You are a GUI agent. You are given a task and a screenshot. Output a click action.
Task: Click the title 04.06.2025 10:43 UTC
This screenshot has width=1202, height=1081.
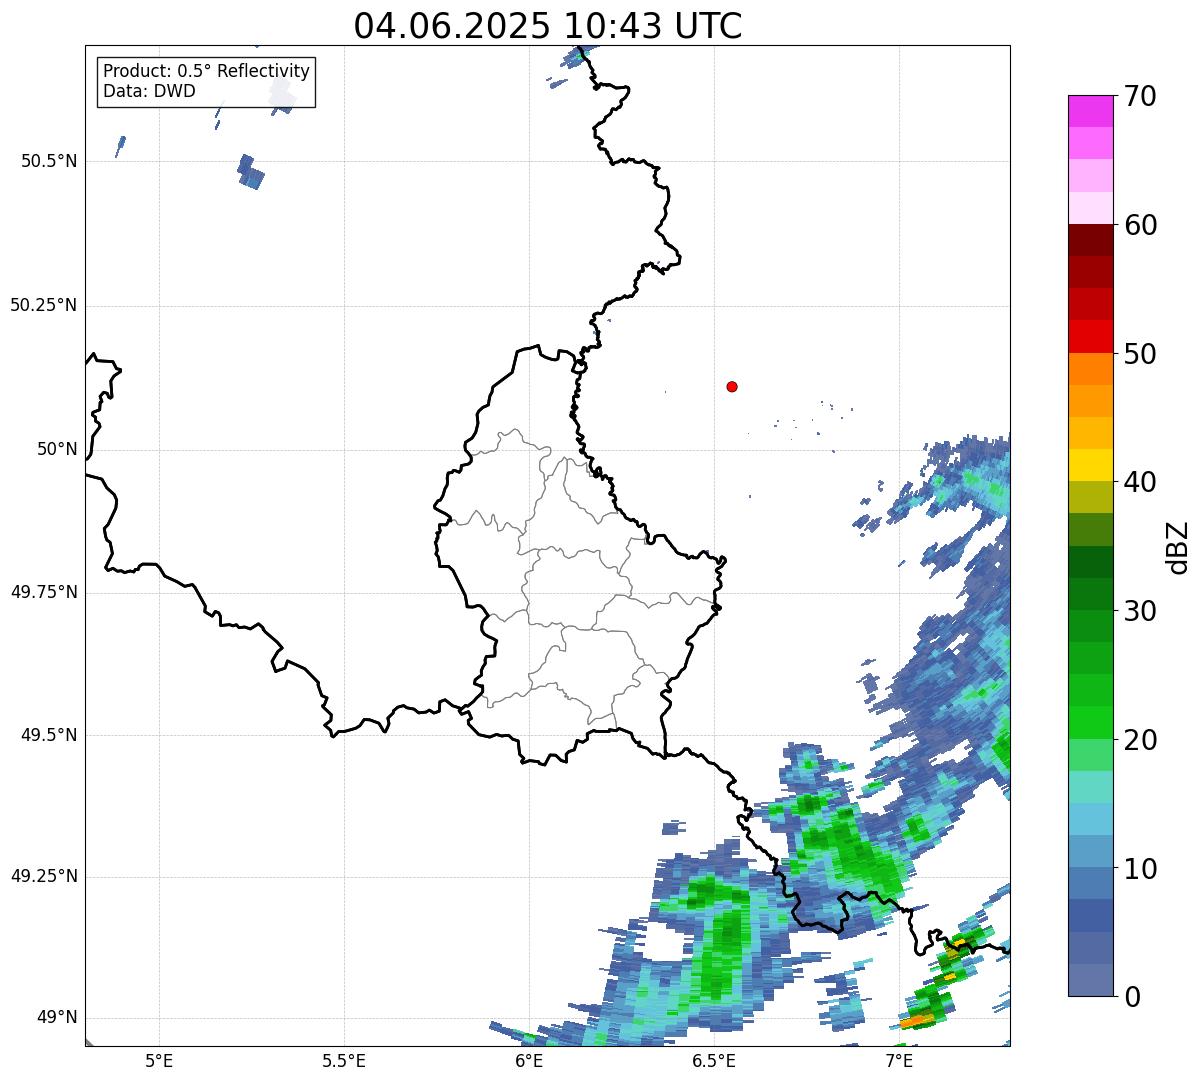[548, 26]
